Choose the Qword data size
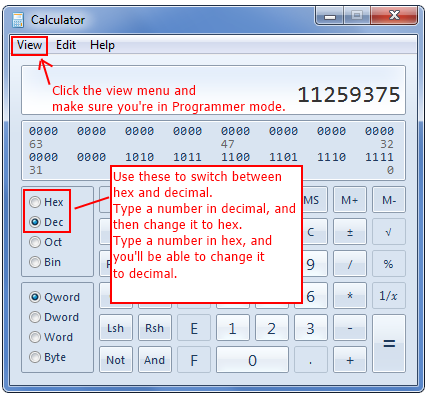Image resolution: width=427 pixels, height=398 pixels. tap(54, 297)
